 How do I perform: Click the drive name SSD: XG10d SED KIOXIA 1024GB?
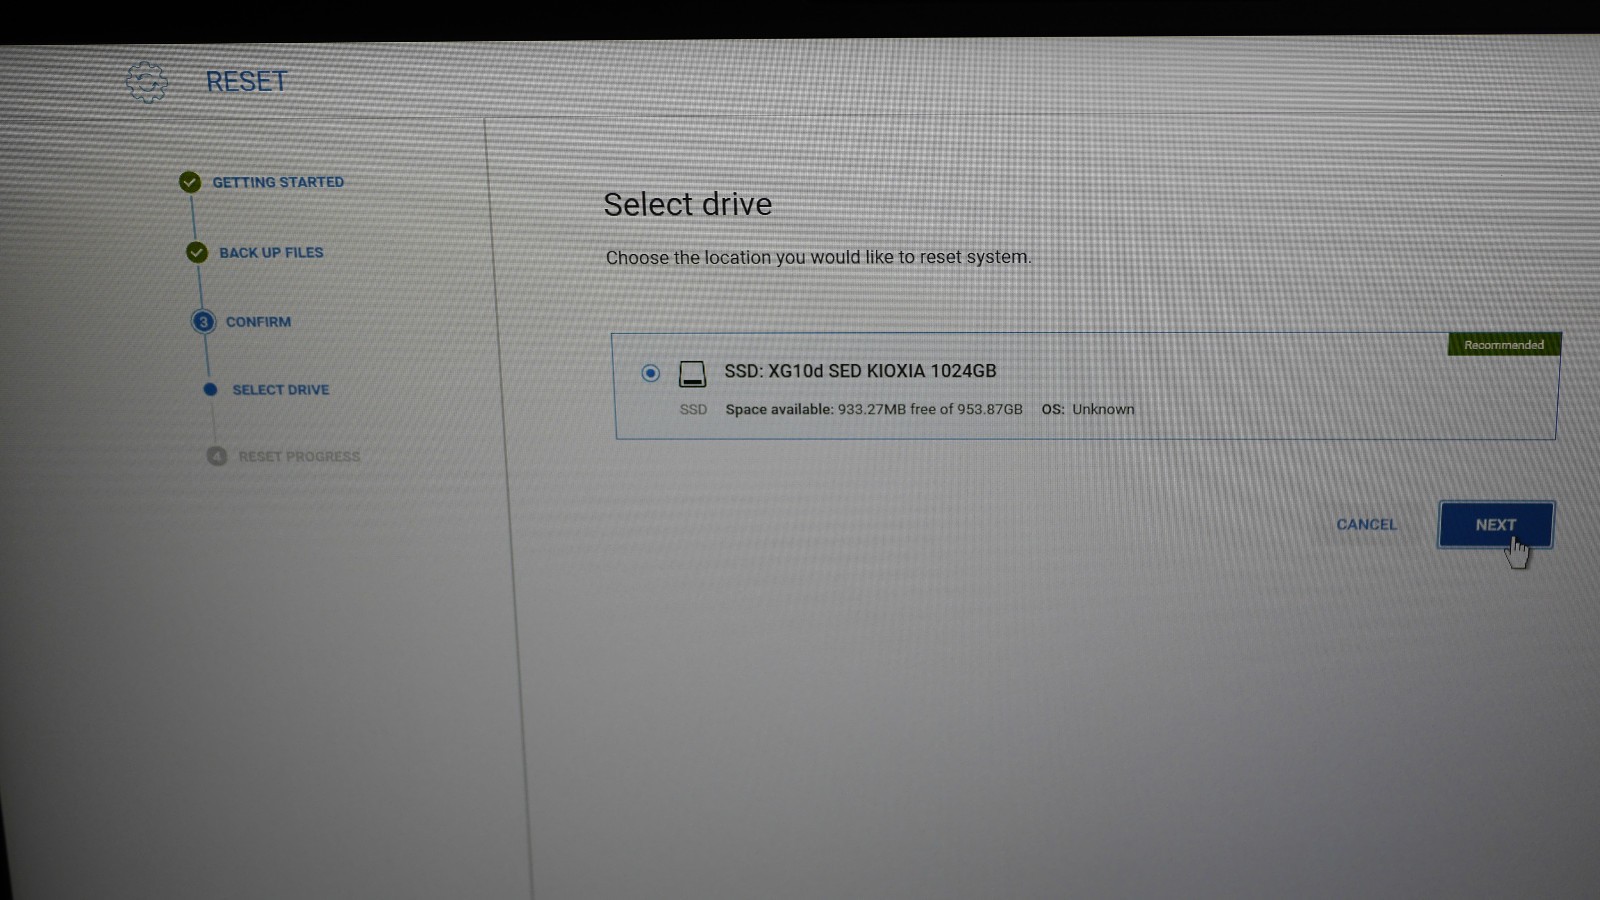click(860, 371)
